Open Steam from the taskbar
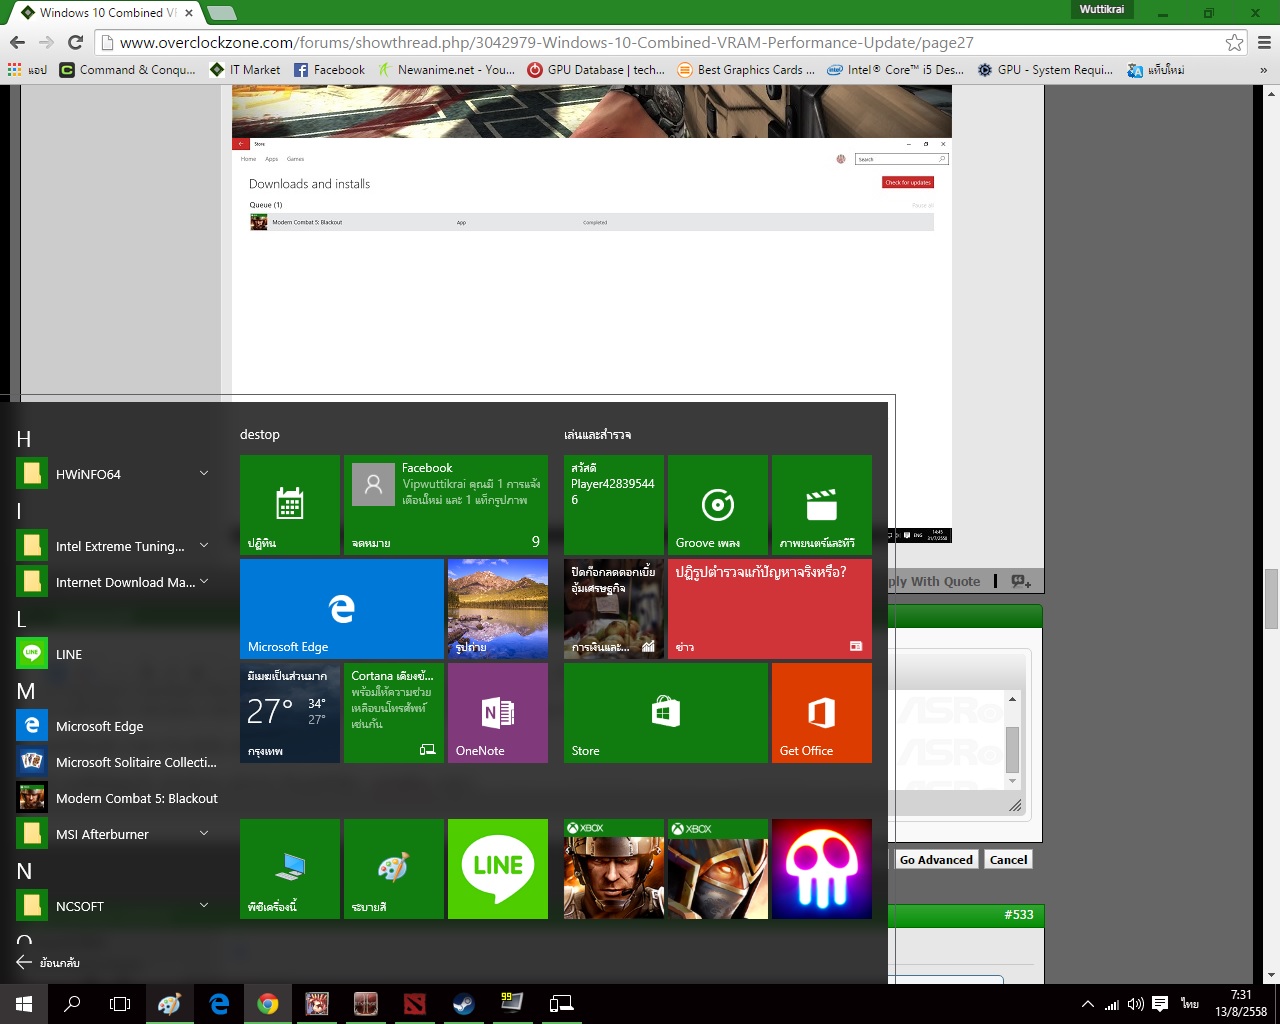Viewport: 1280px width, 1024px height. point(463,1004)
